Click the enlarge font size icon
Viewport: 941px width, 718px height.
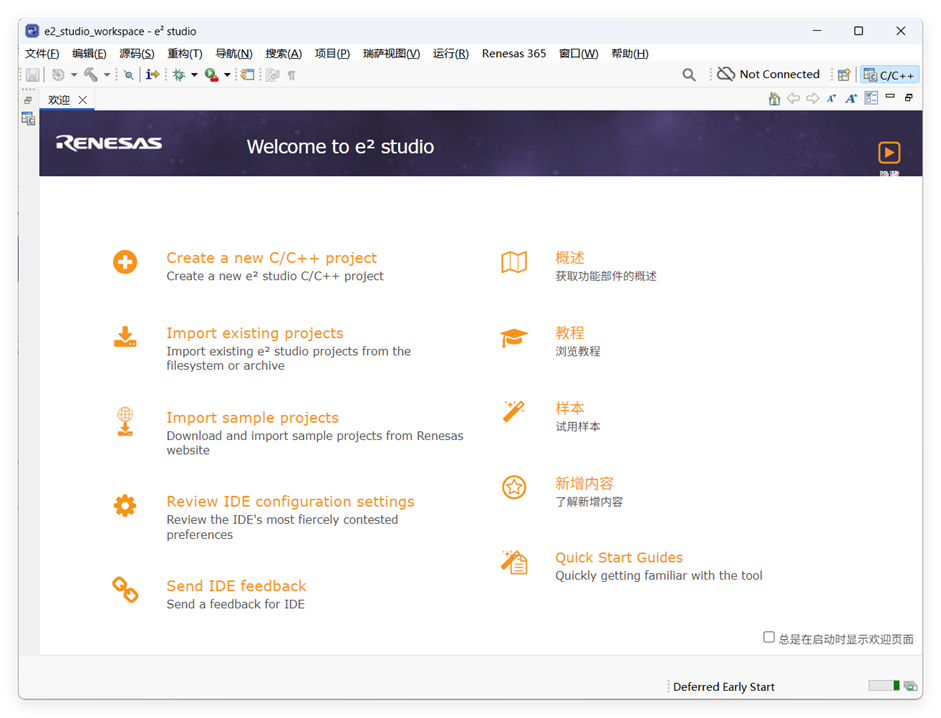coord(851,98)
